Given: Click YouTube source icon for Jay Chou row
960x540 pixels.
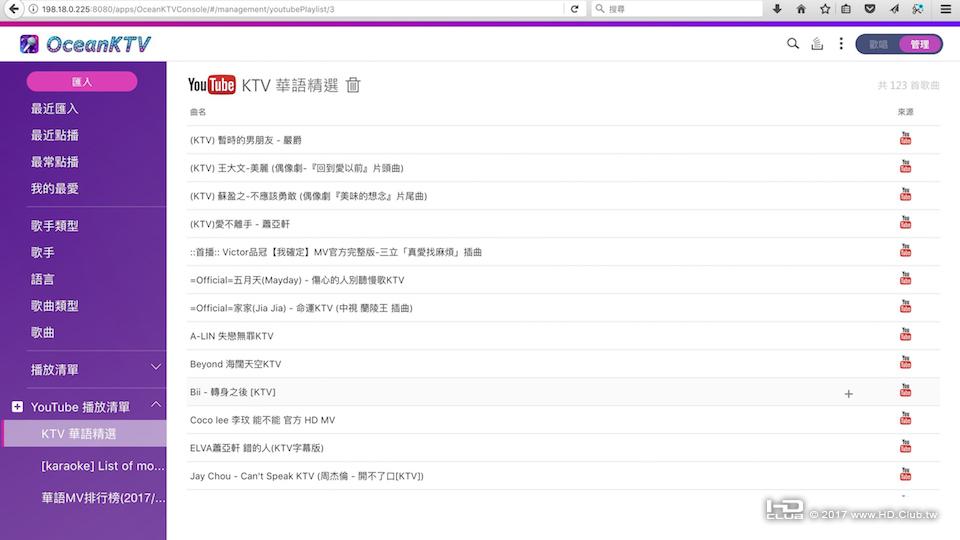Looking at the screenshot, I should coord(906,474).
